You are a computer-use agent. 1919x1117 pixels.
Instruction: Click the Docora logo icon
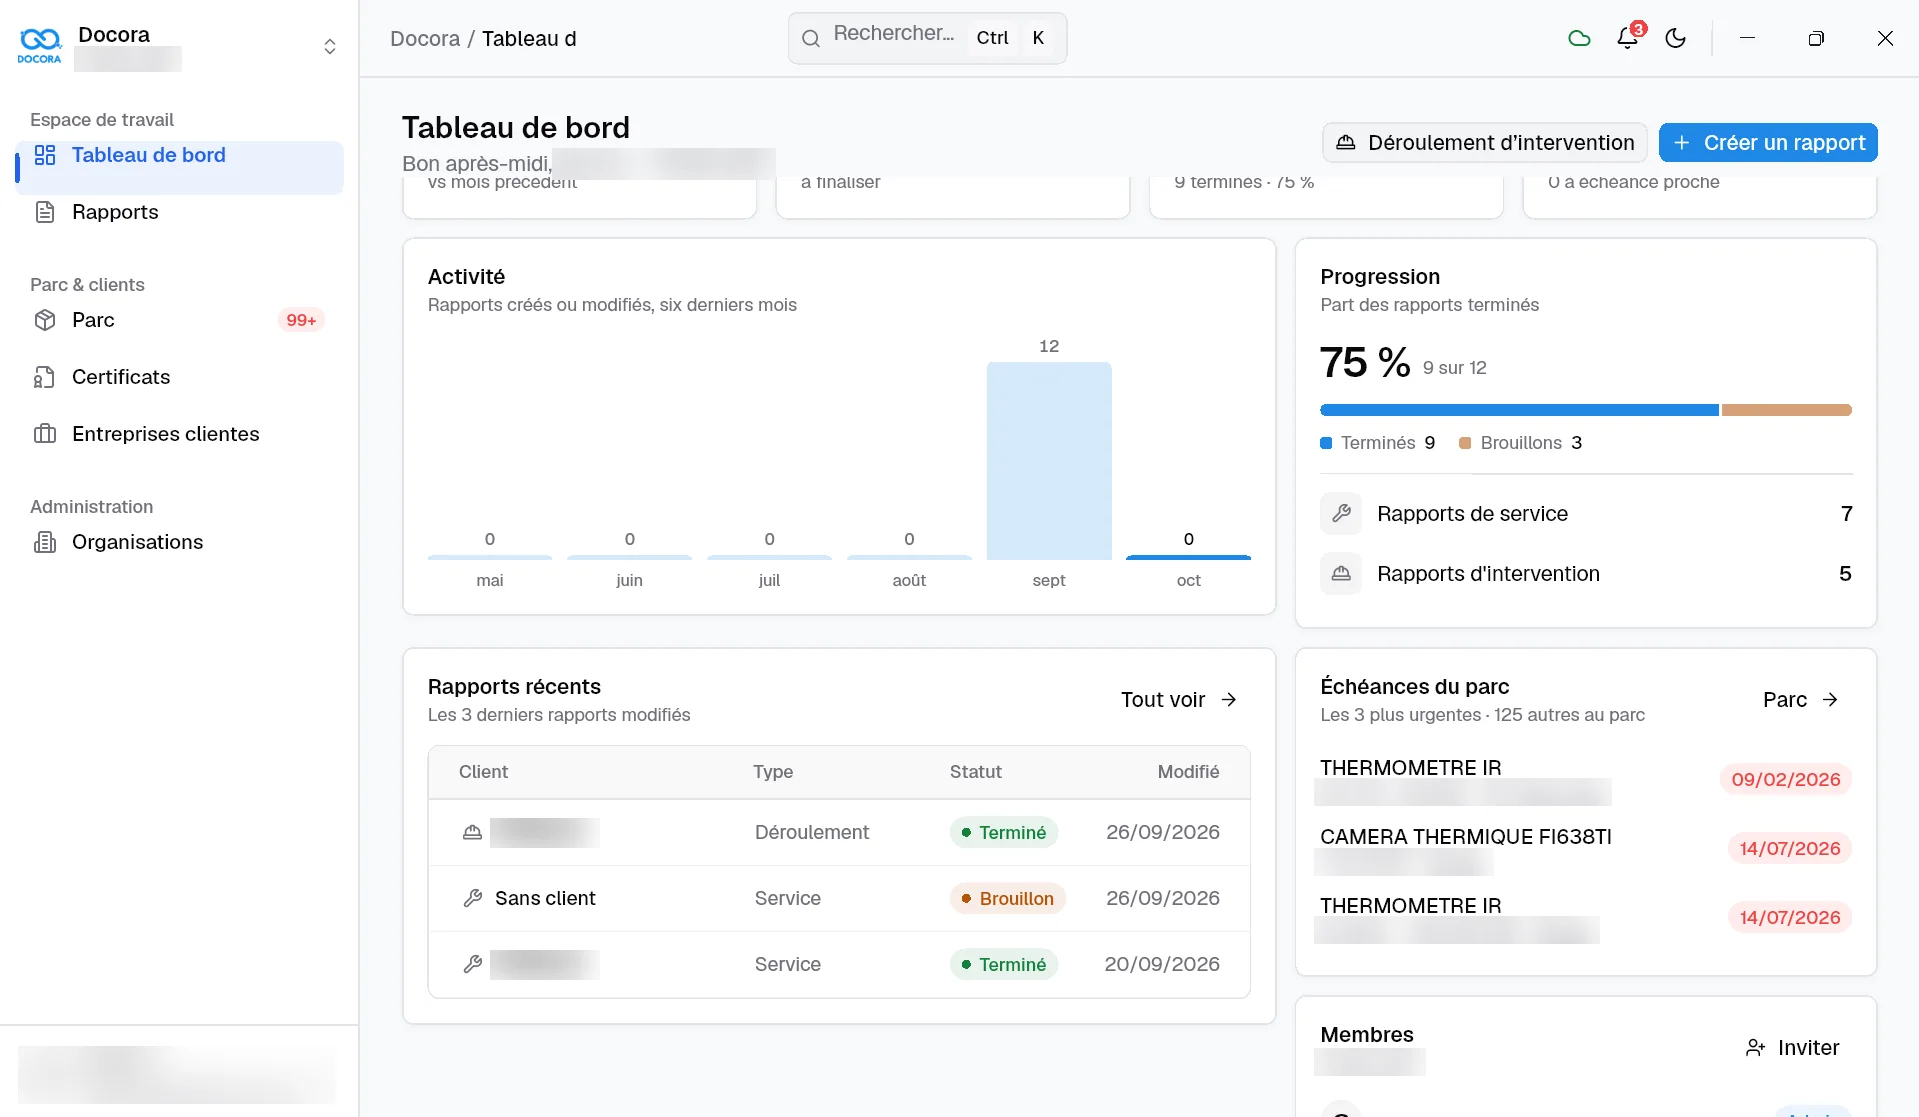[x=40, y=44]
